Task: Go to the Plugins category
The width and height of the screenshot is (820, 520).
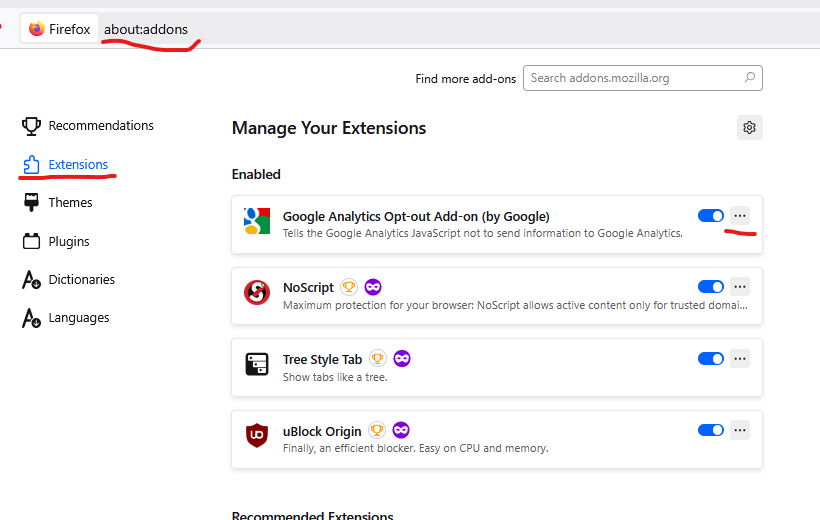Action: (56, 241)
